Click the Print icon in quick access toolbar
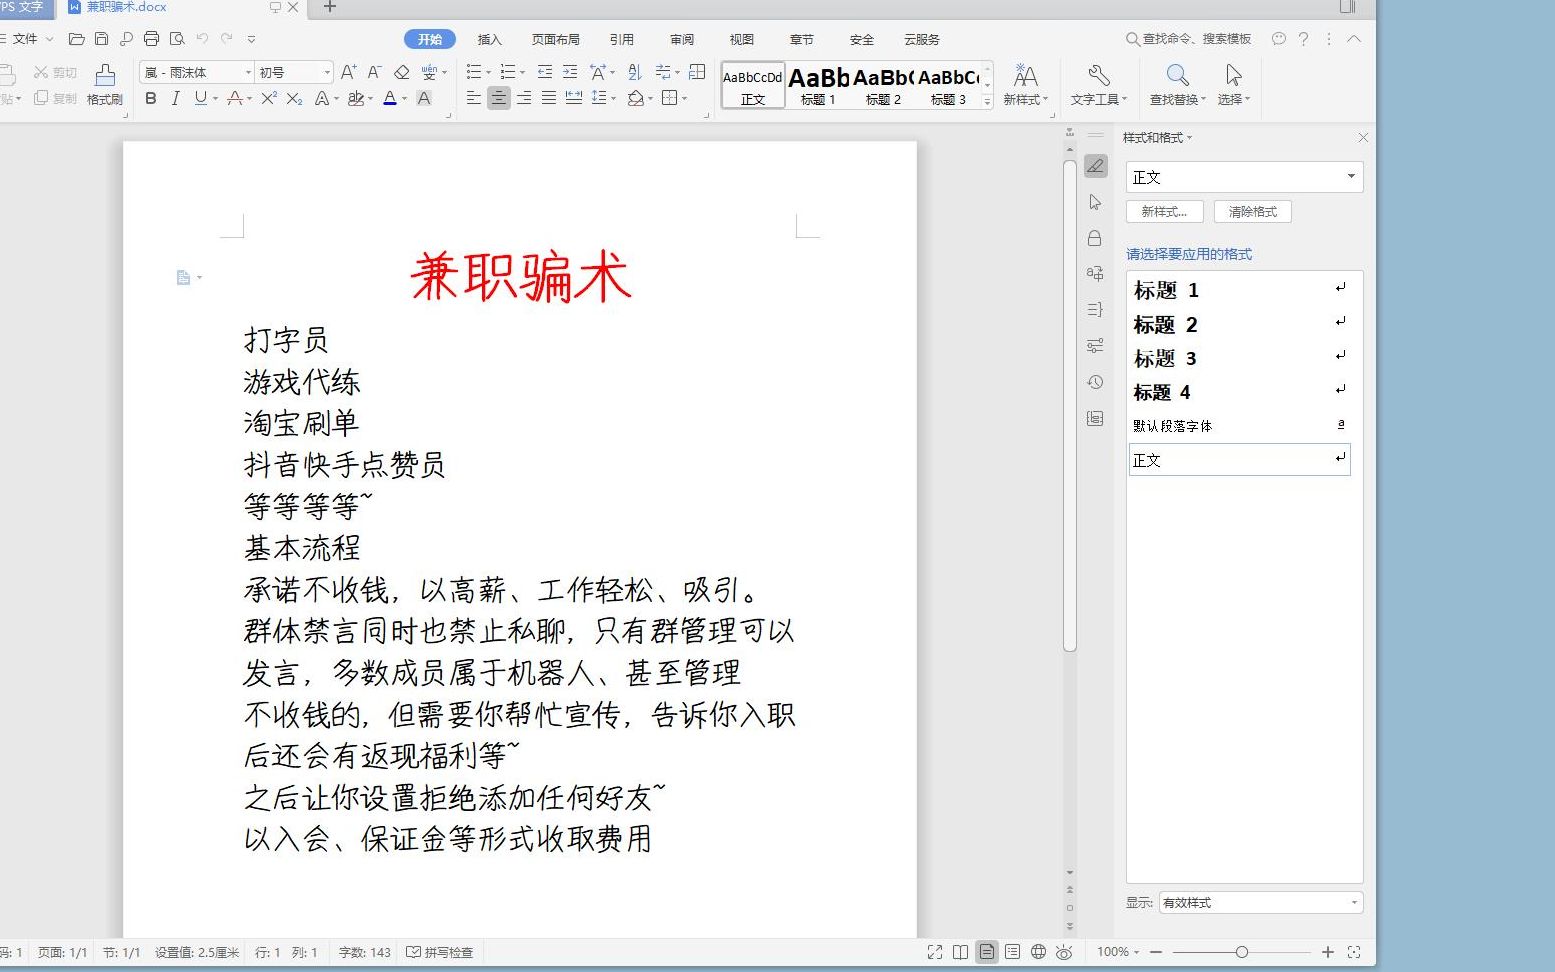Screen dimensions: 1555x972 (151, 39)
